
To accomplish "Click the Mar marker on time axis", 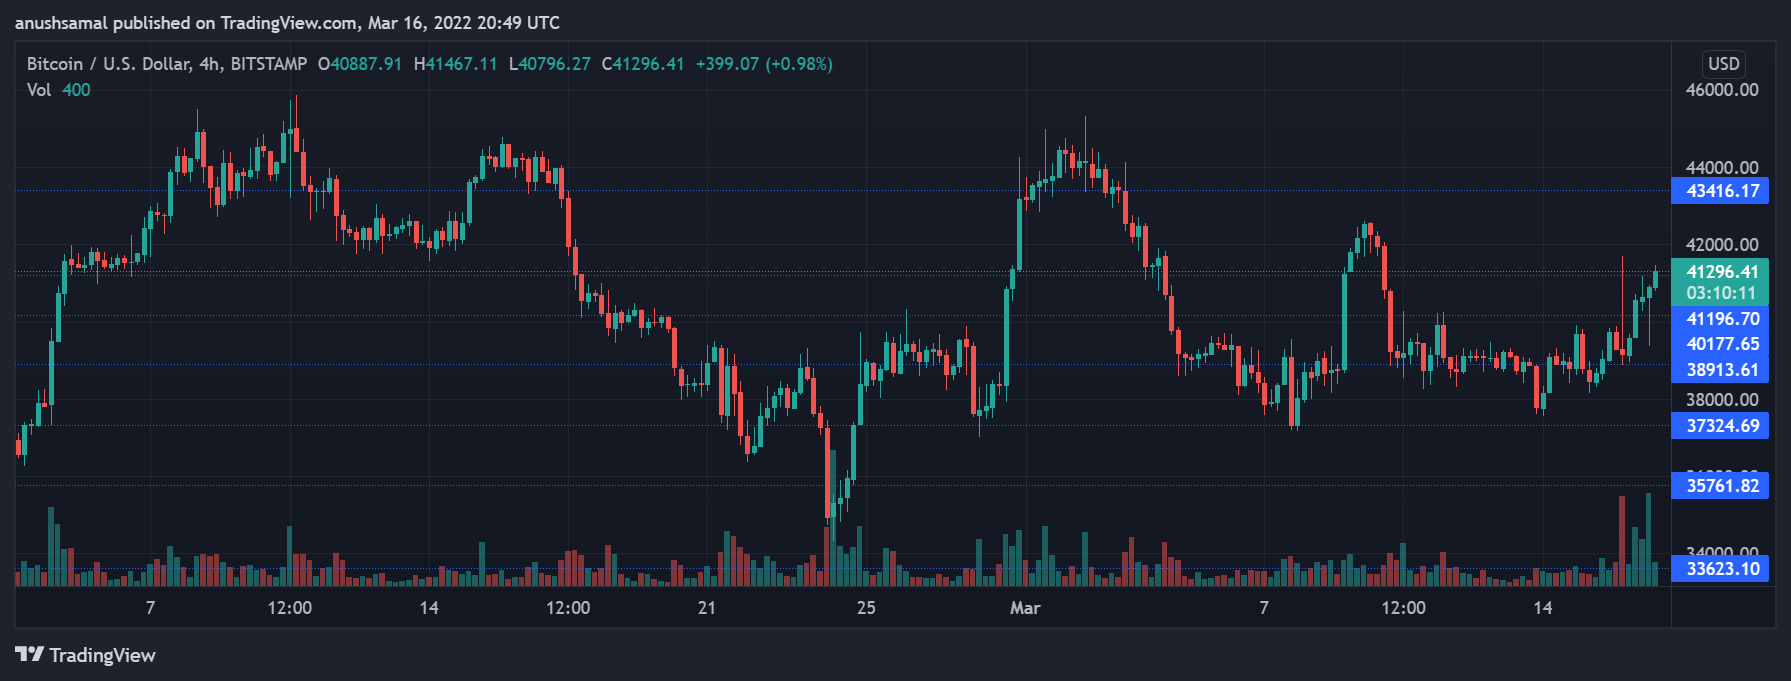I will pyautogui.click(x=1025, y=608).
